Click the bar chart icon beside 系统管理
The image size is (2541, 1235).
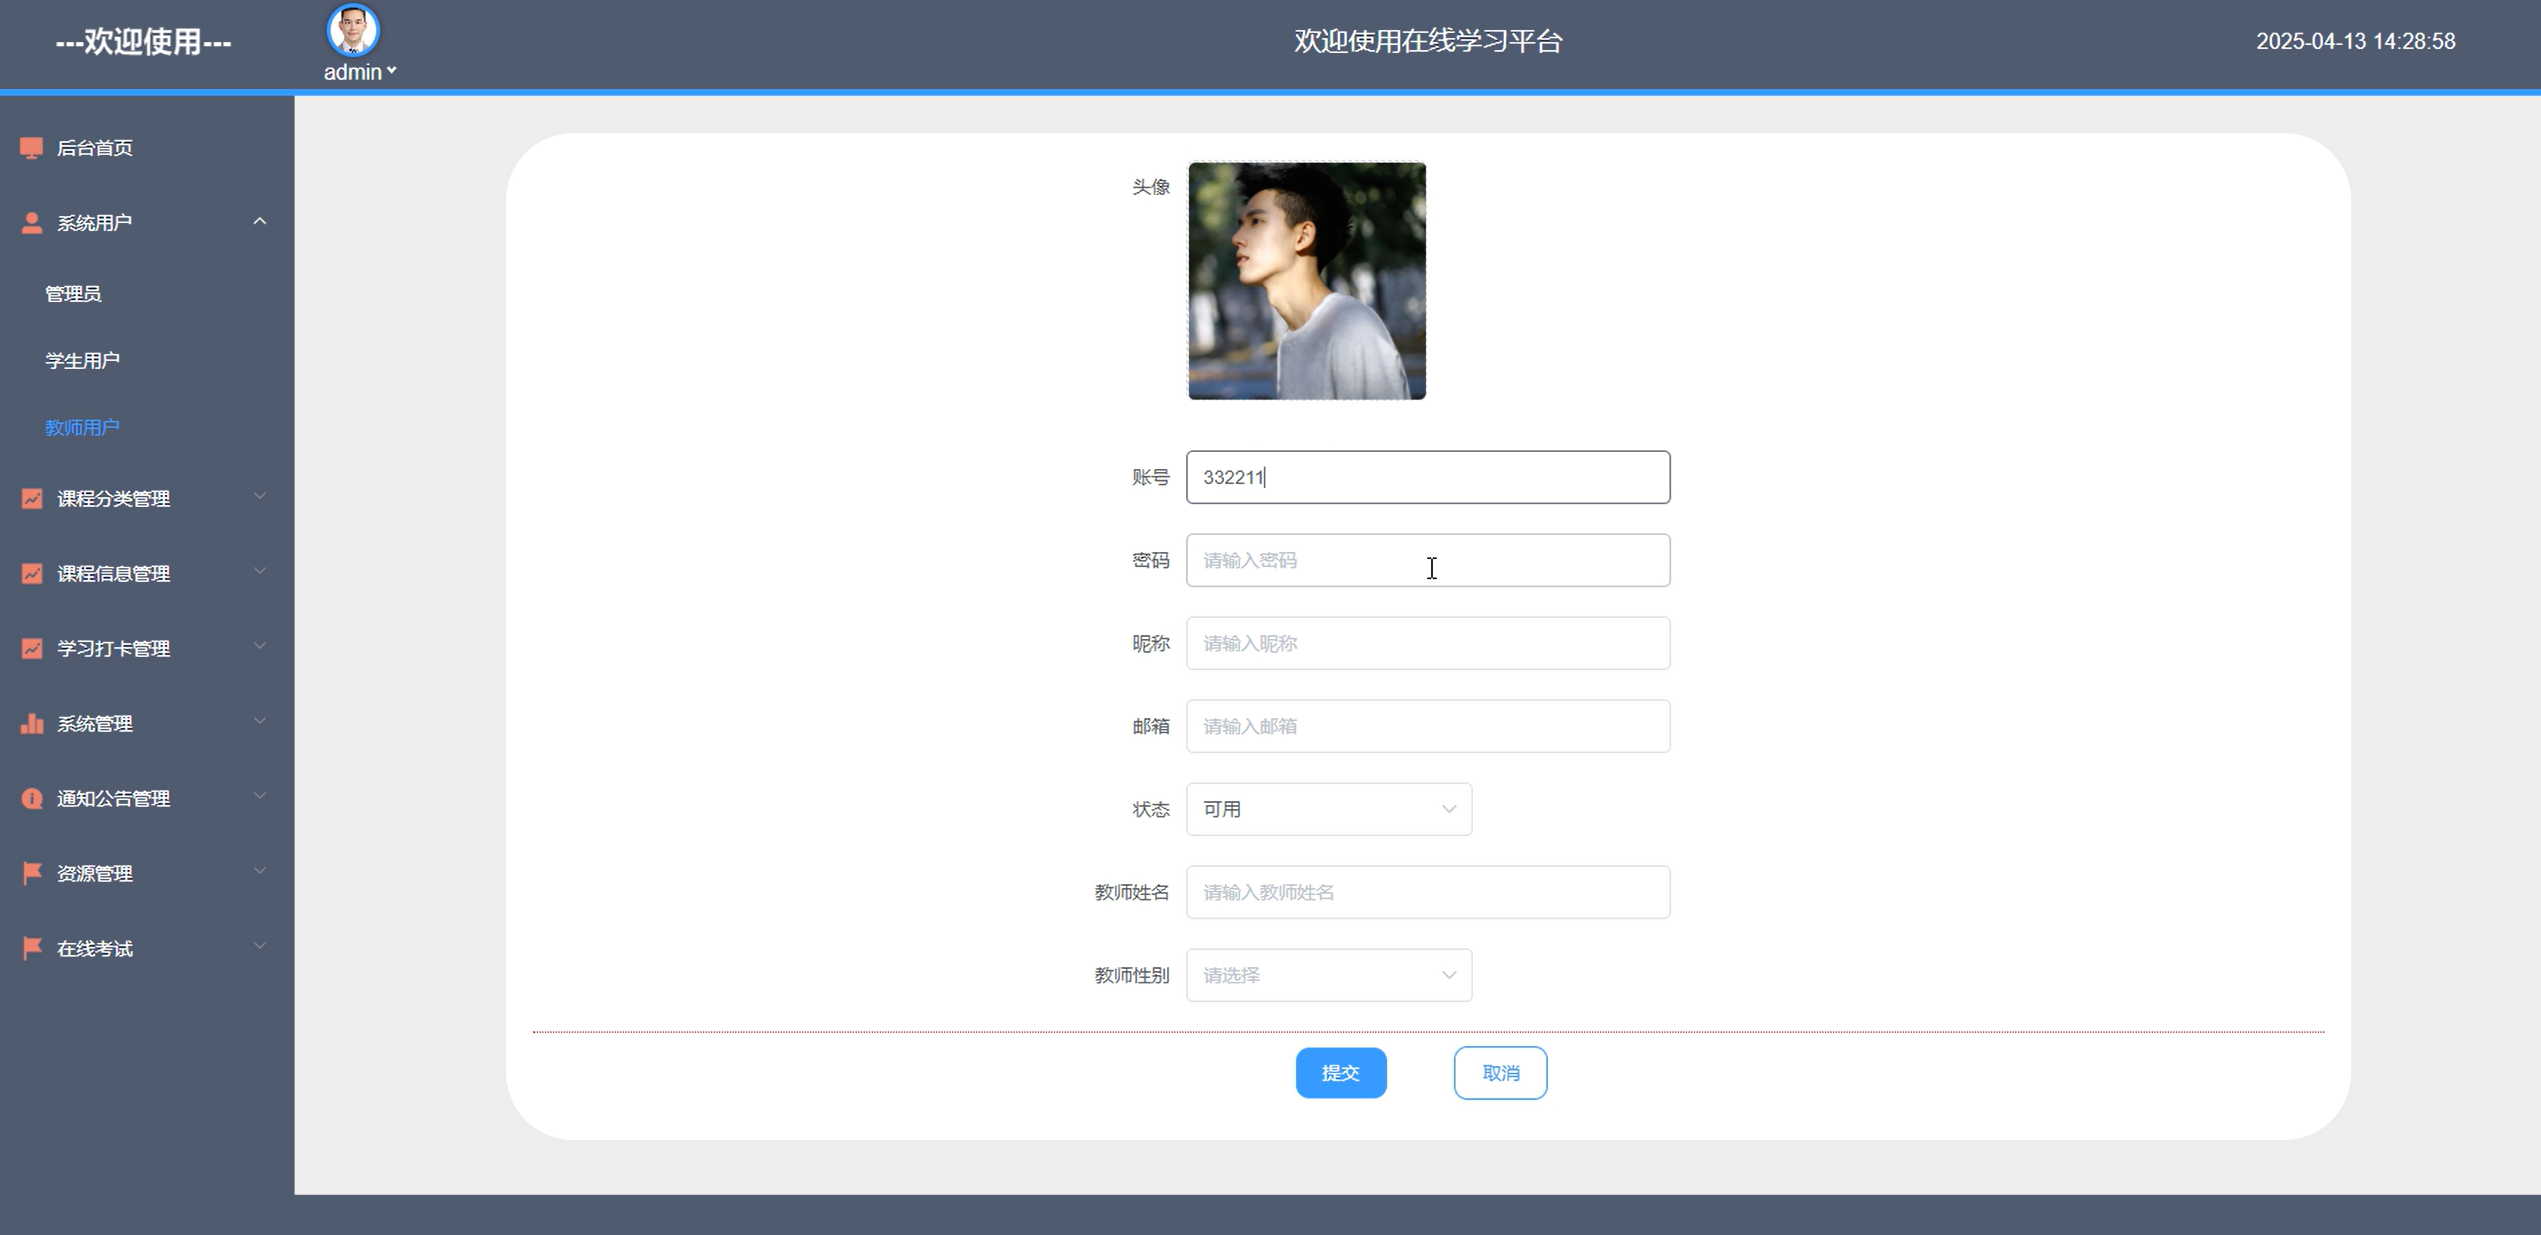coord(31,723)
